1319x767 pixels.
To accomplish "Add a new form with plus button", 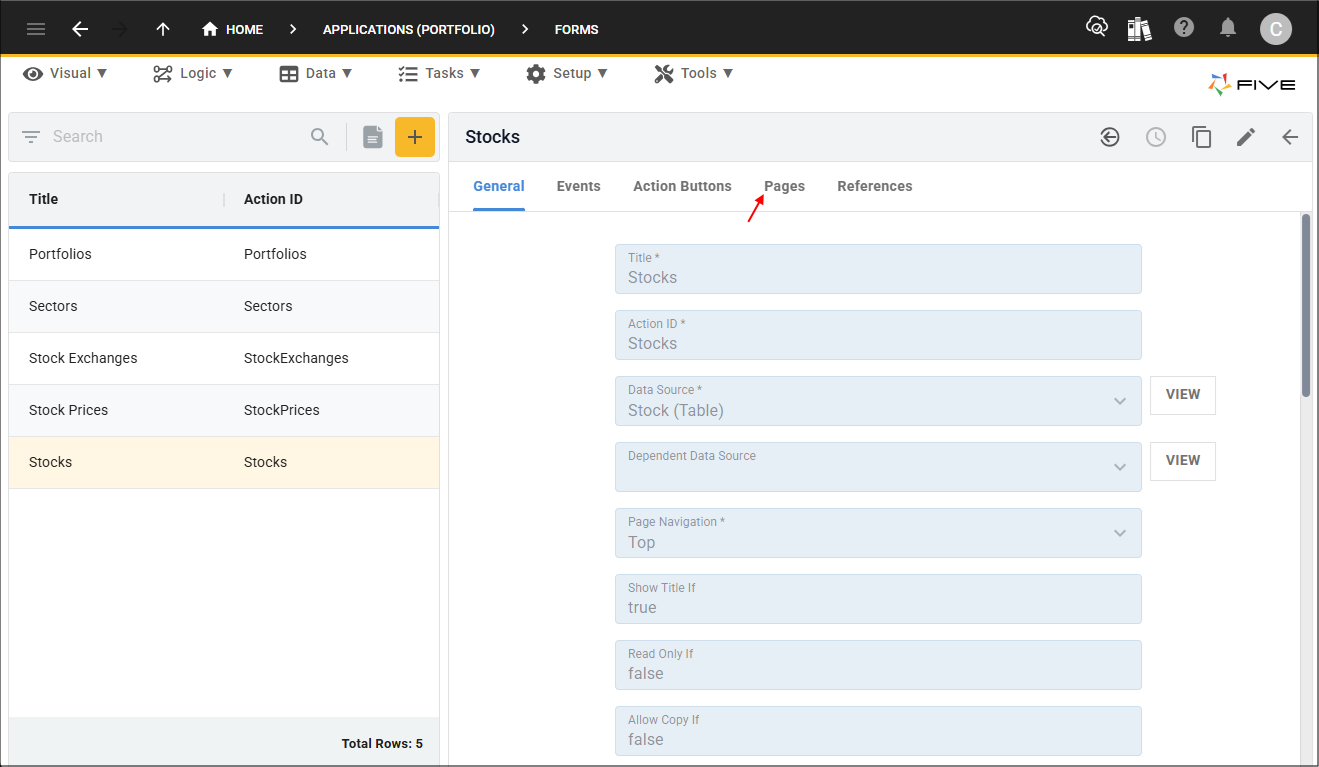I will tap(415, 137).
